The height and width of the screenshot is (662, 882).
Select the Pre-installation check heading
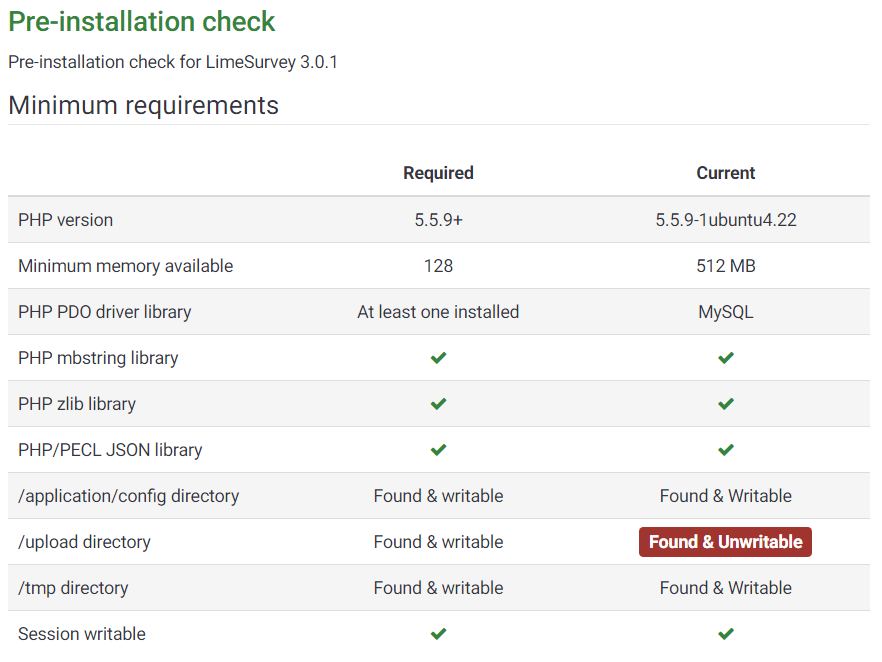(x=142, y=22)
